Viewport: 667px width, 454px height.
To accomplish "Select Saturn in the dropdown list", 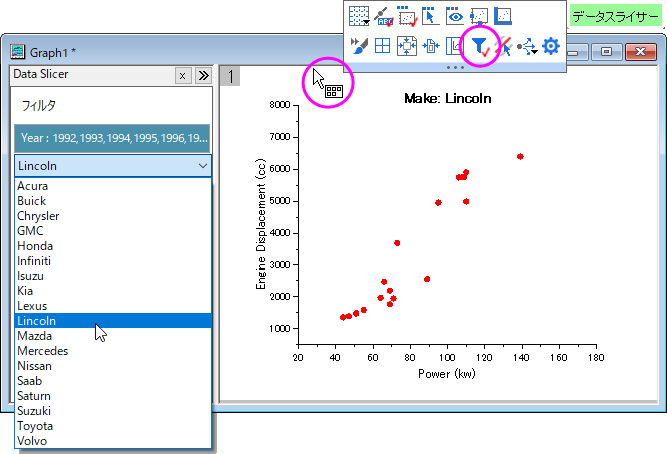I will point(113,396).
